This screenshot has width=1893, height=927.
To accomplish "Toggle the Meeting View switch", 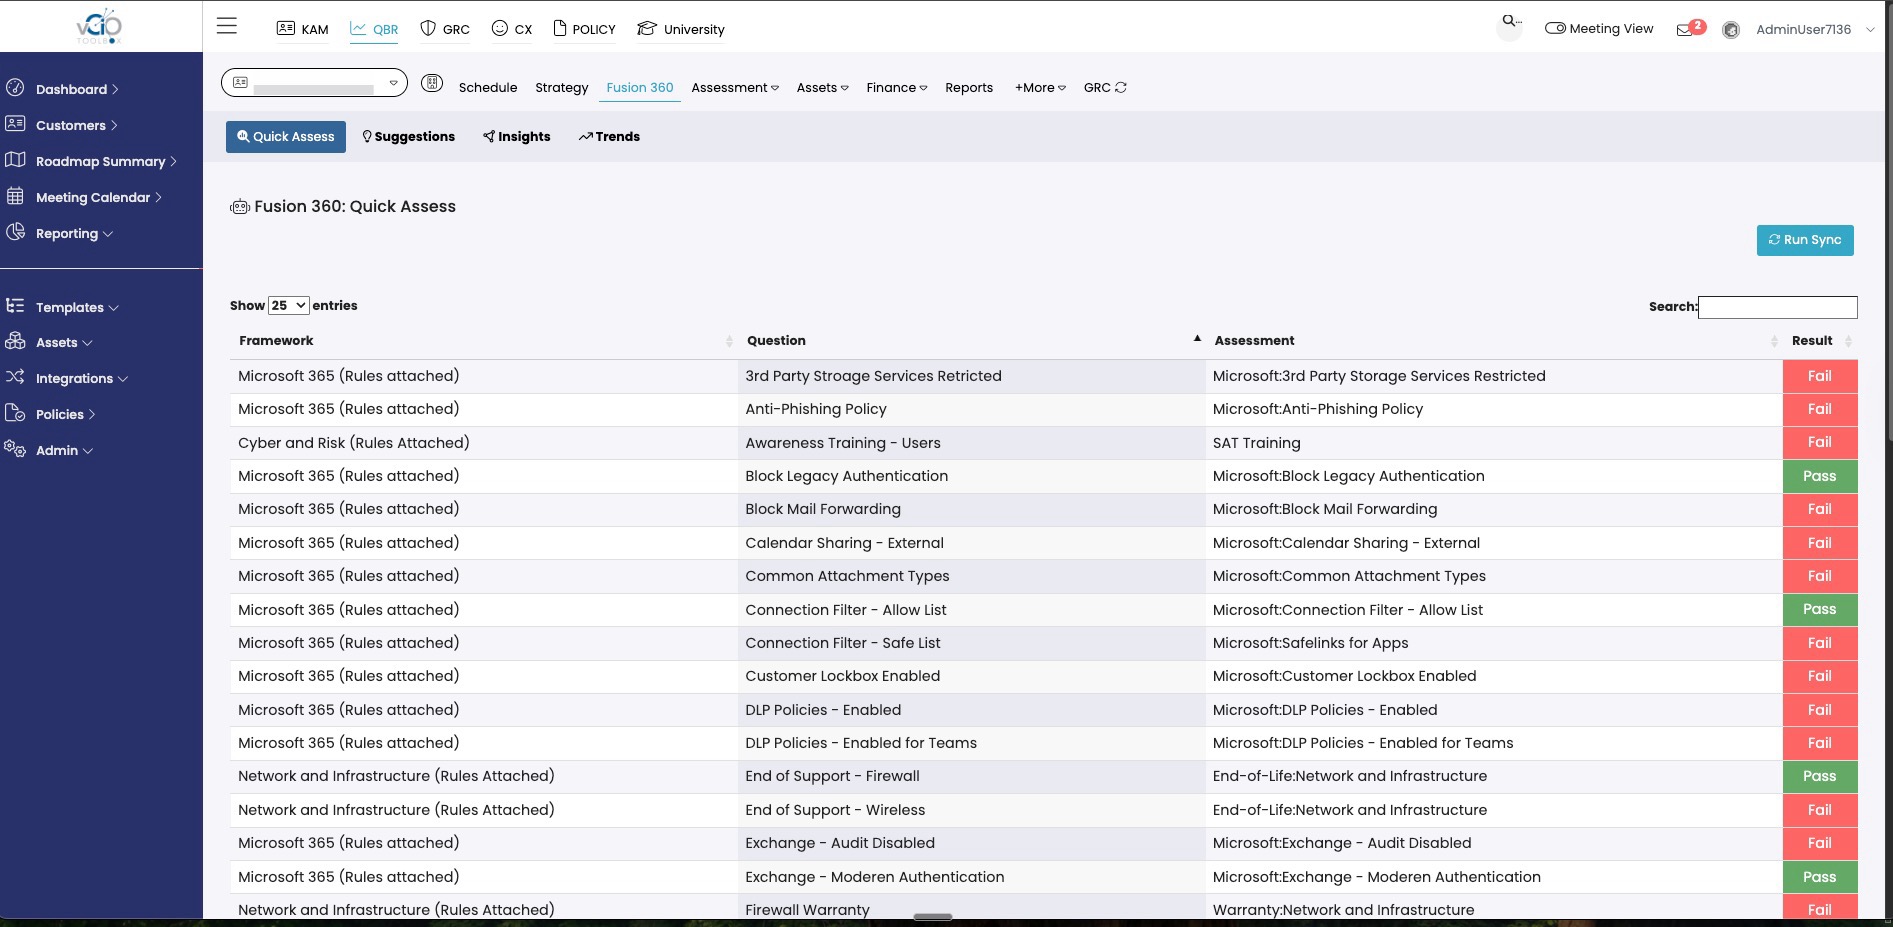I will pyautogui.click(x=1555, y=28).
